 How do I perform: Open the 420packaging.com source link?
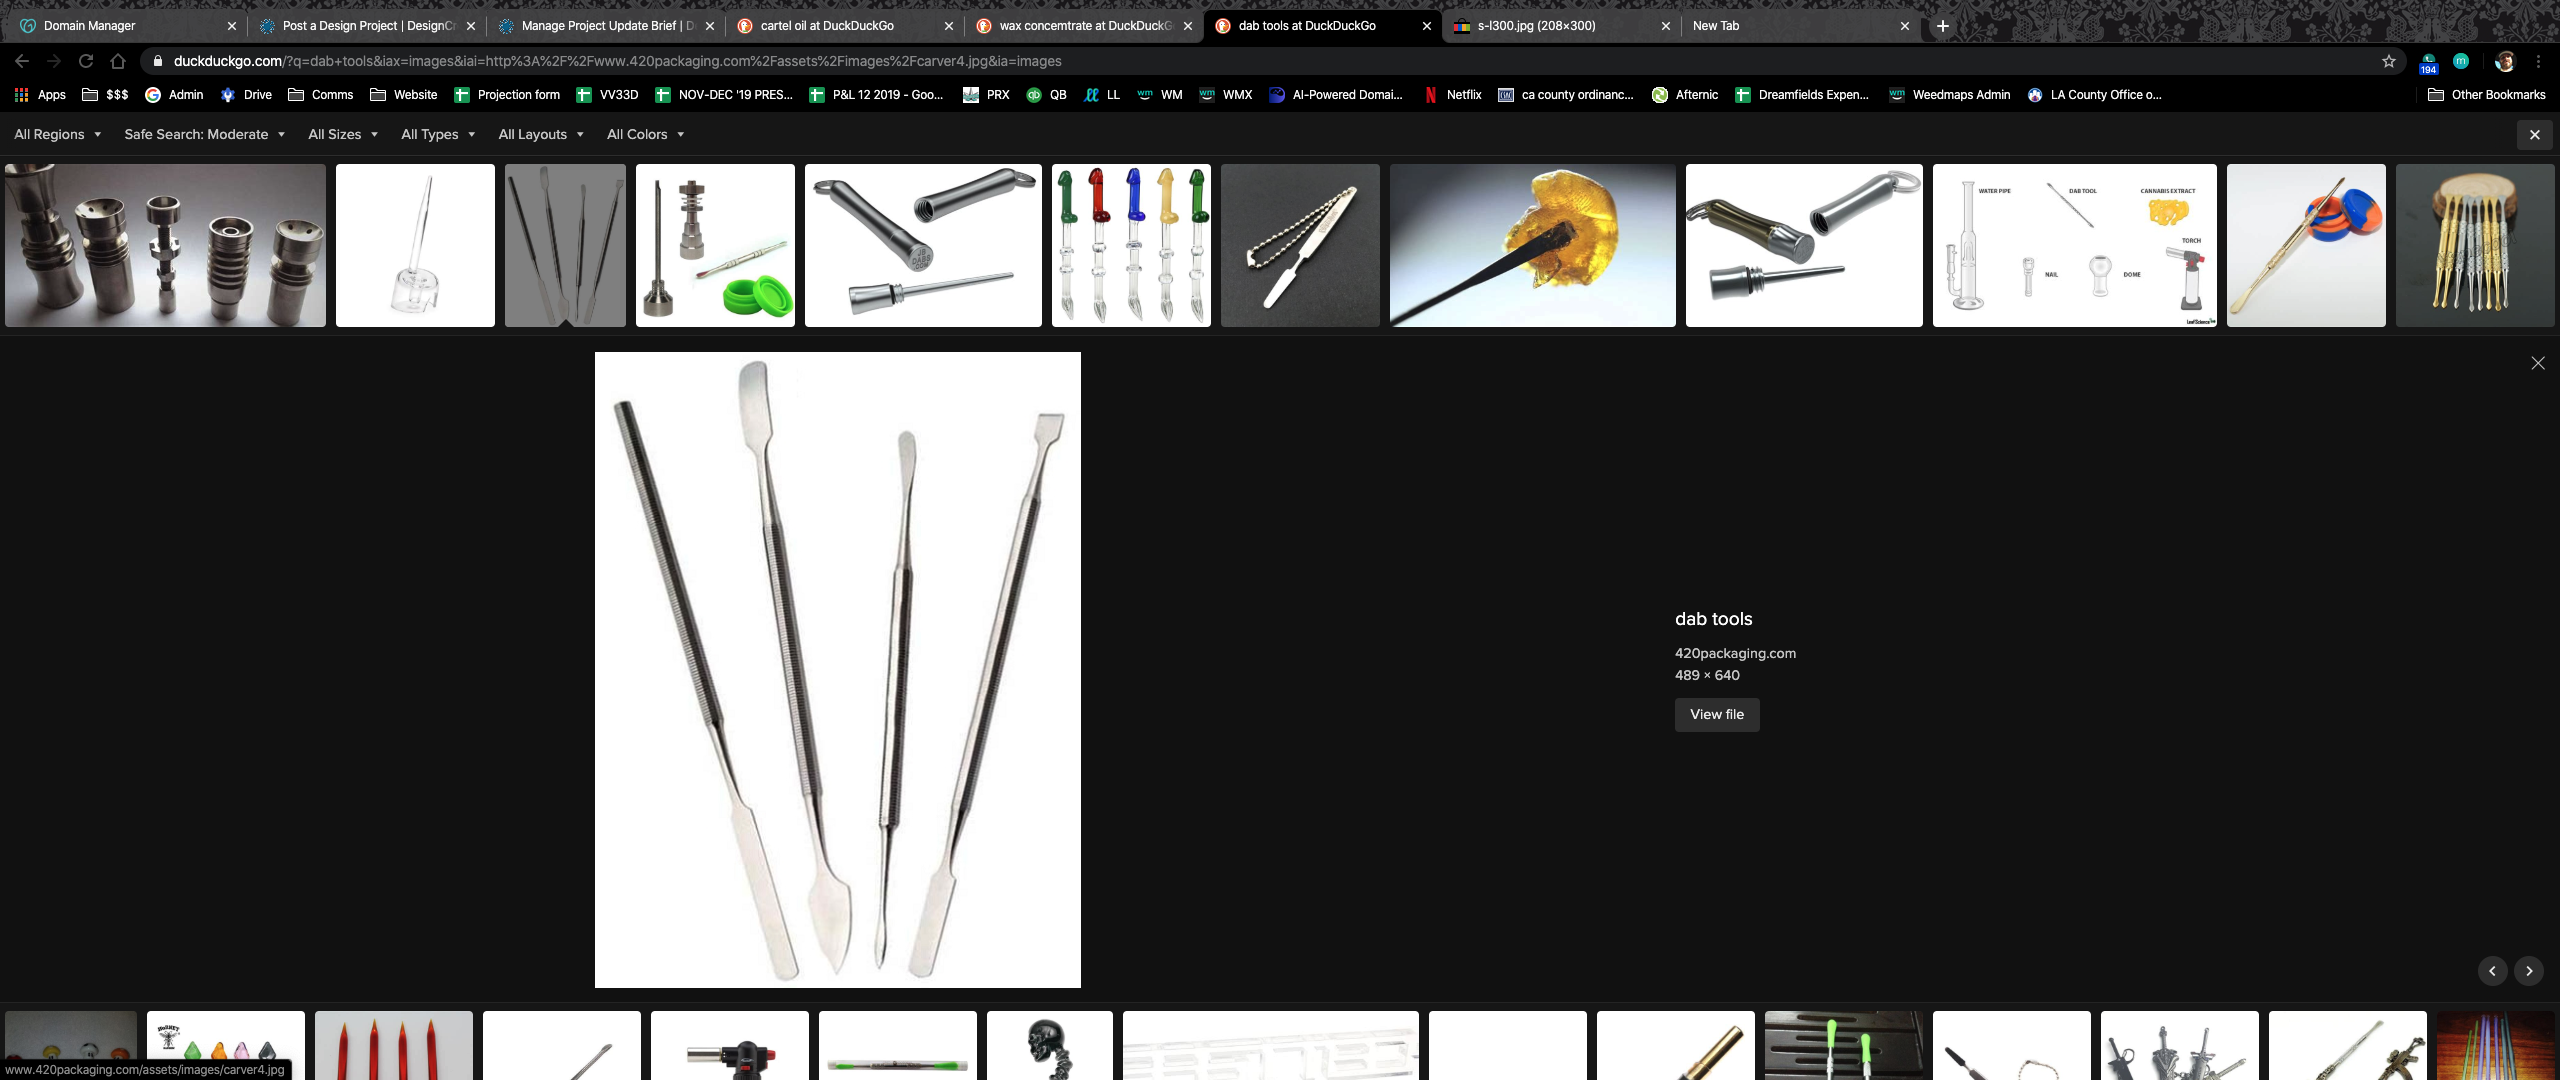click(1735, 653)
